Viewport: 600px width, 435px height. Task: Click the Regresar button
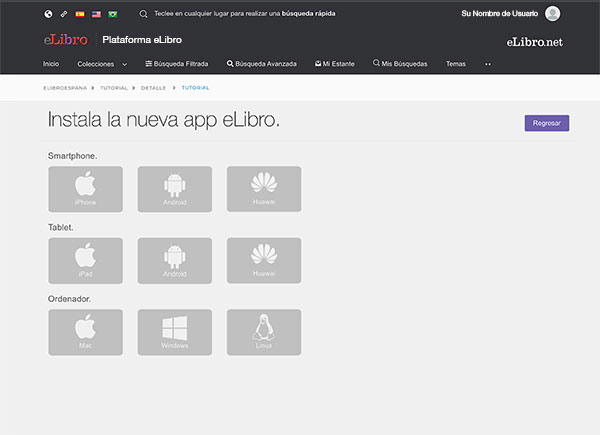point(547,123)
